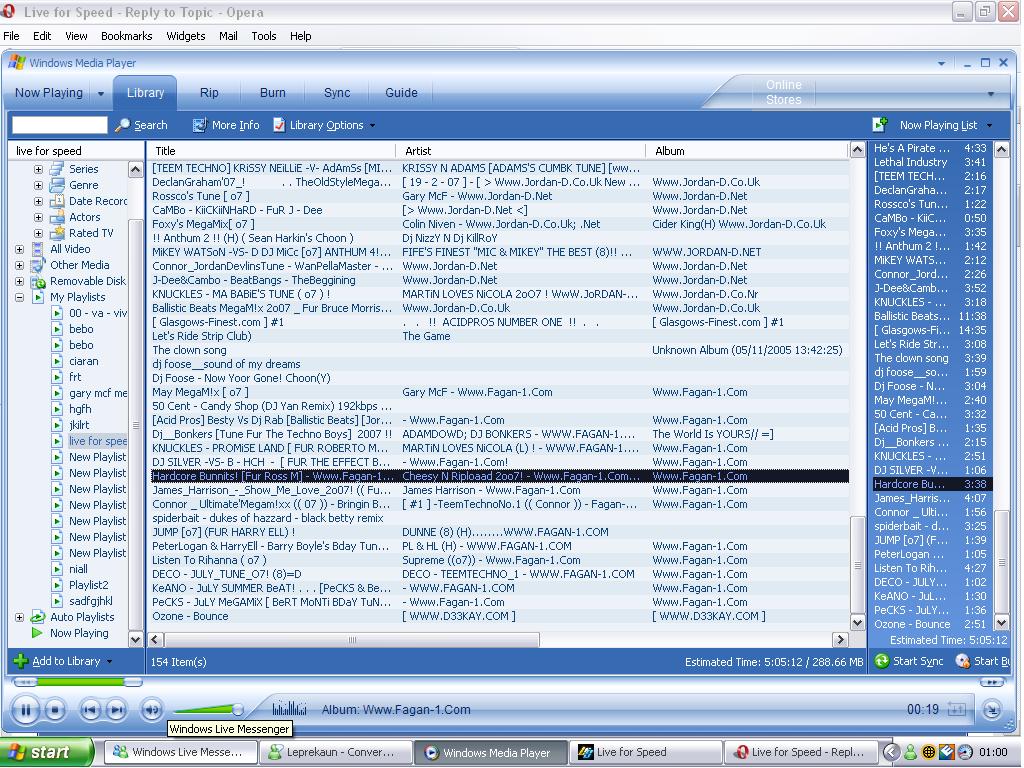
Task: Open More Info pane
Action: (226, 125)
